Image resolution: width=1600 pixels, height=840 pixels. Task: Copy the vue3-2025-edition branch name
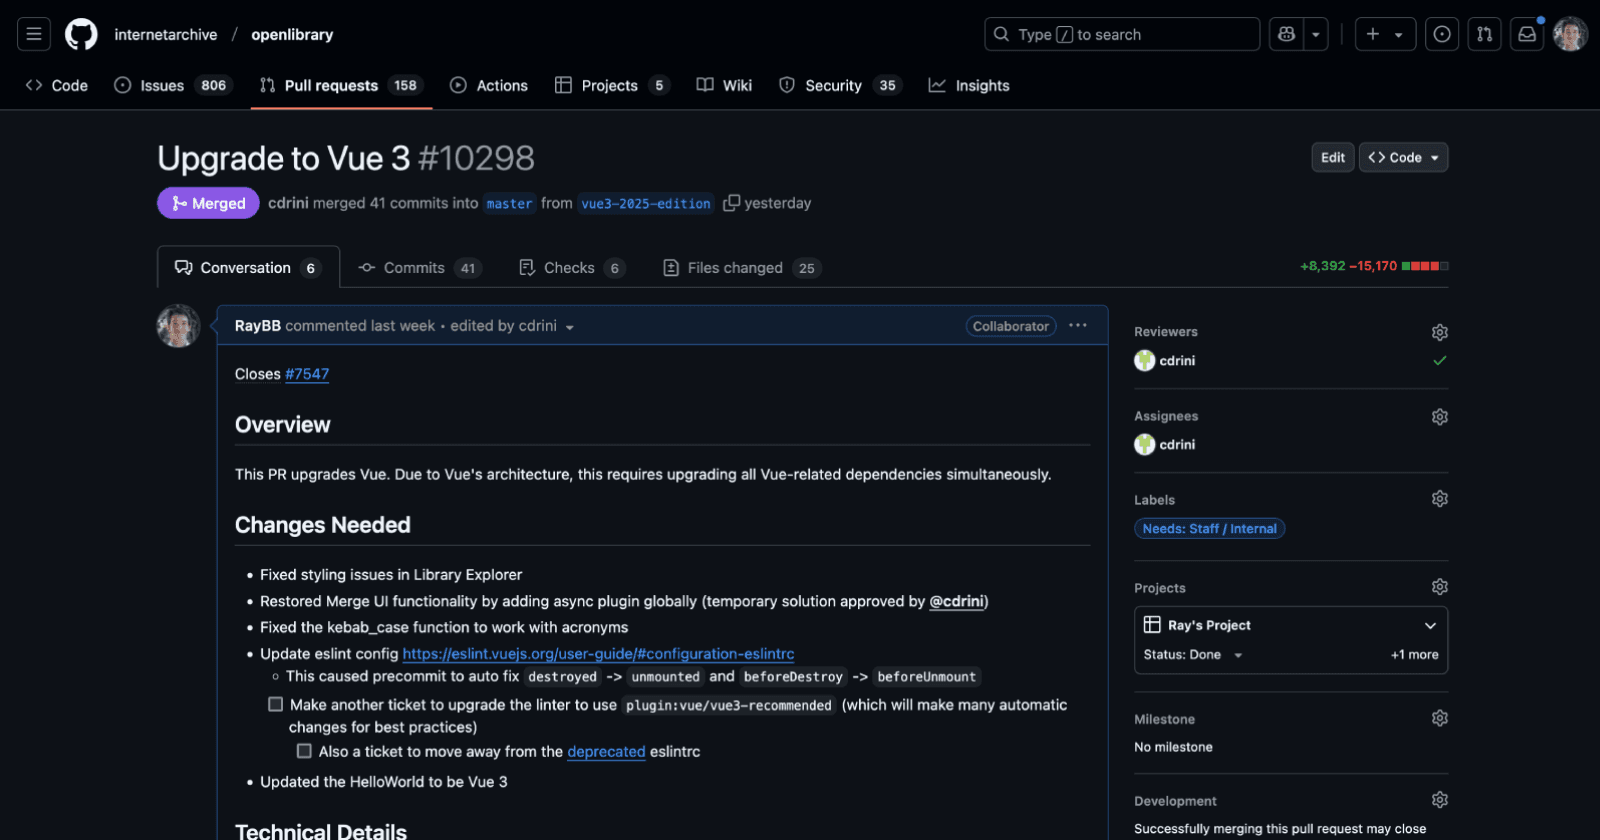(732, 203)
